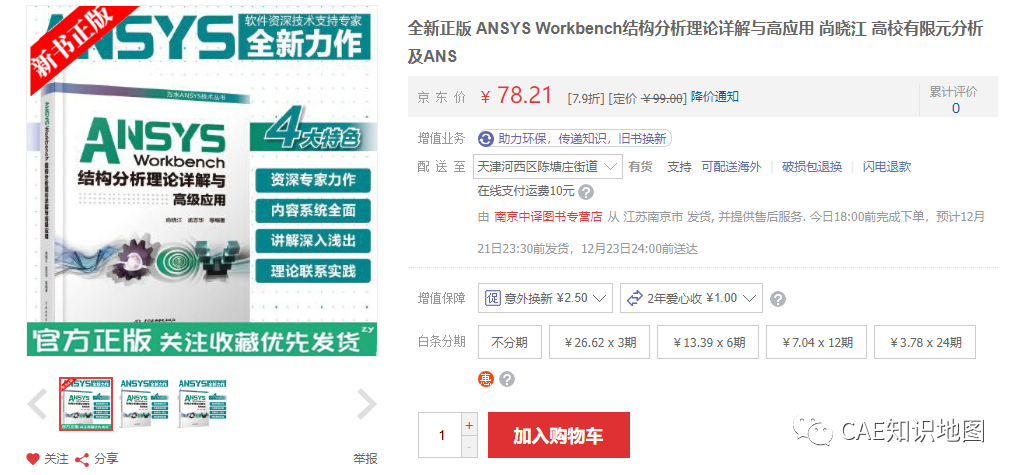Select the third book thumbnail

pyautogui.click(x=203, y=404)
